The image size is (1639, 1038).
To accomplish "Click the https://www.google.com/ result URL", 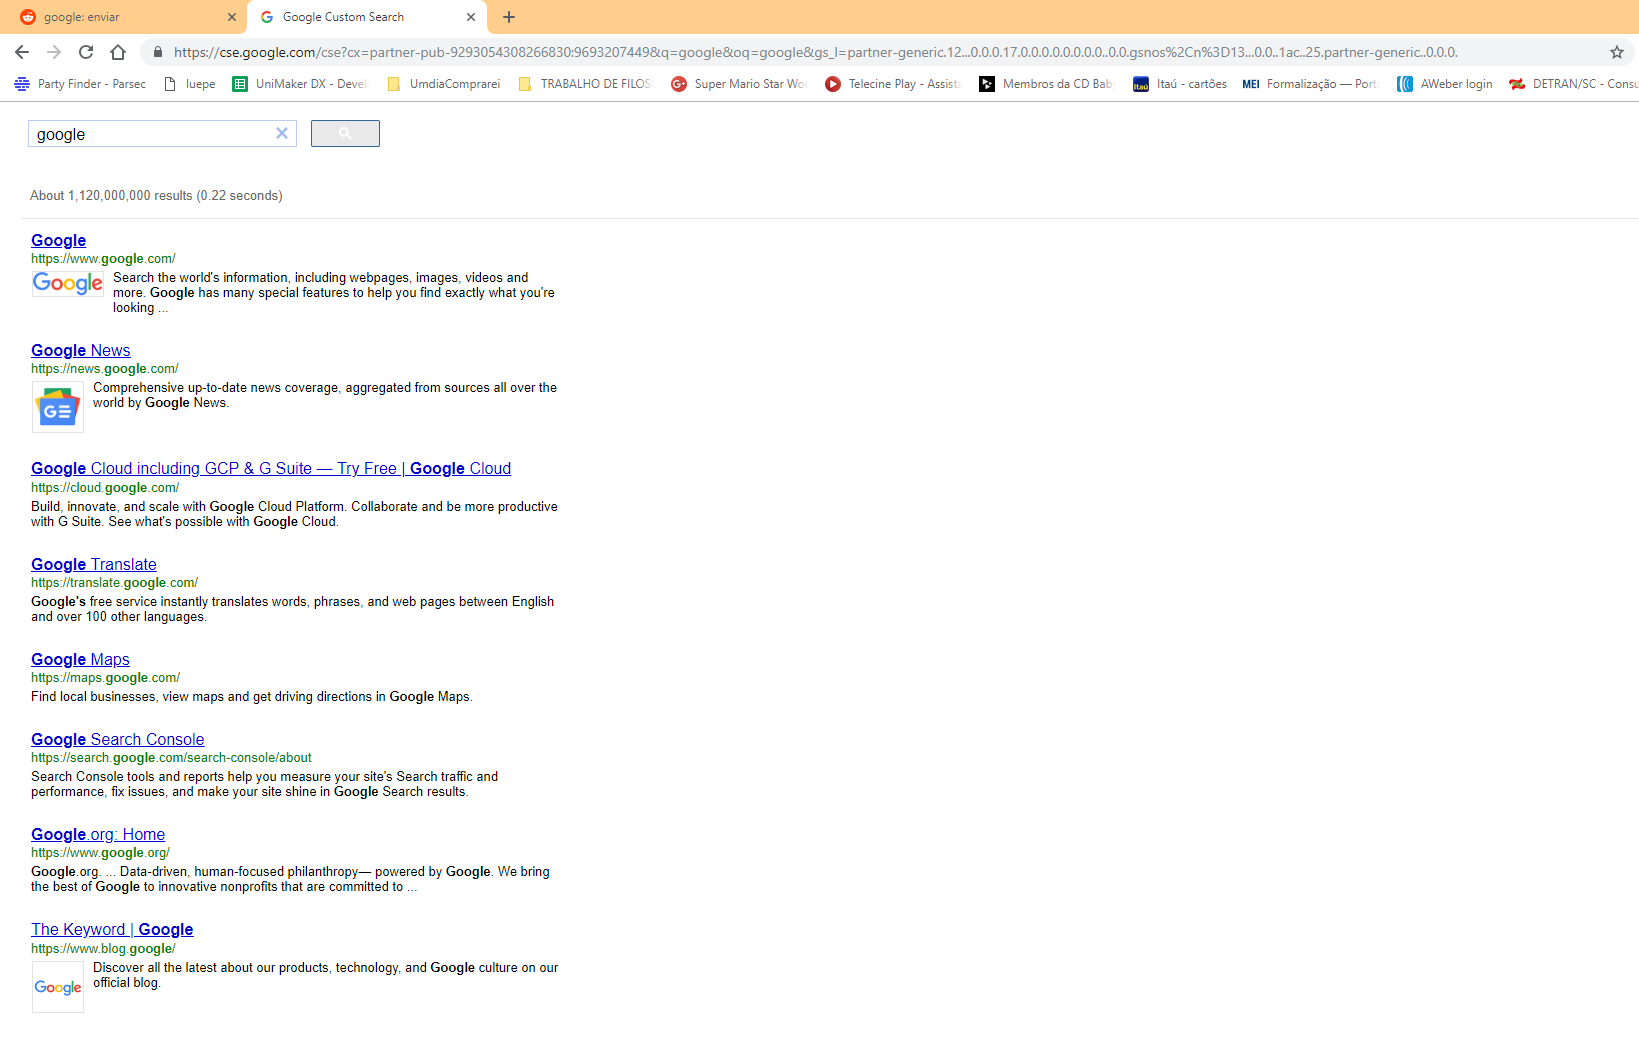I will point(103,259).
